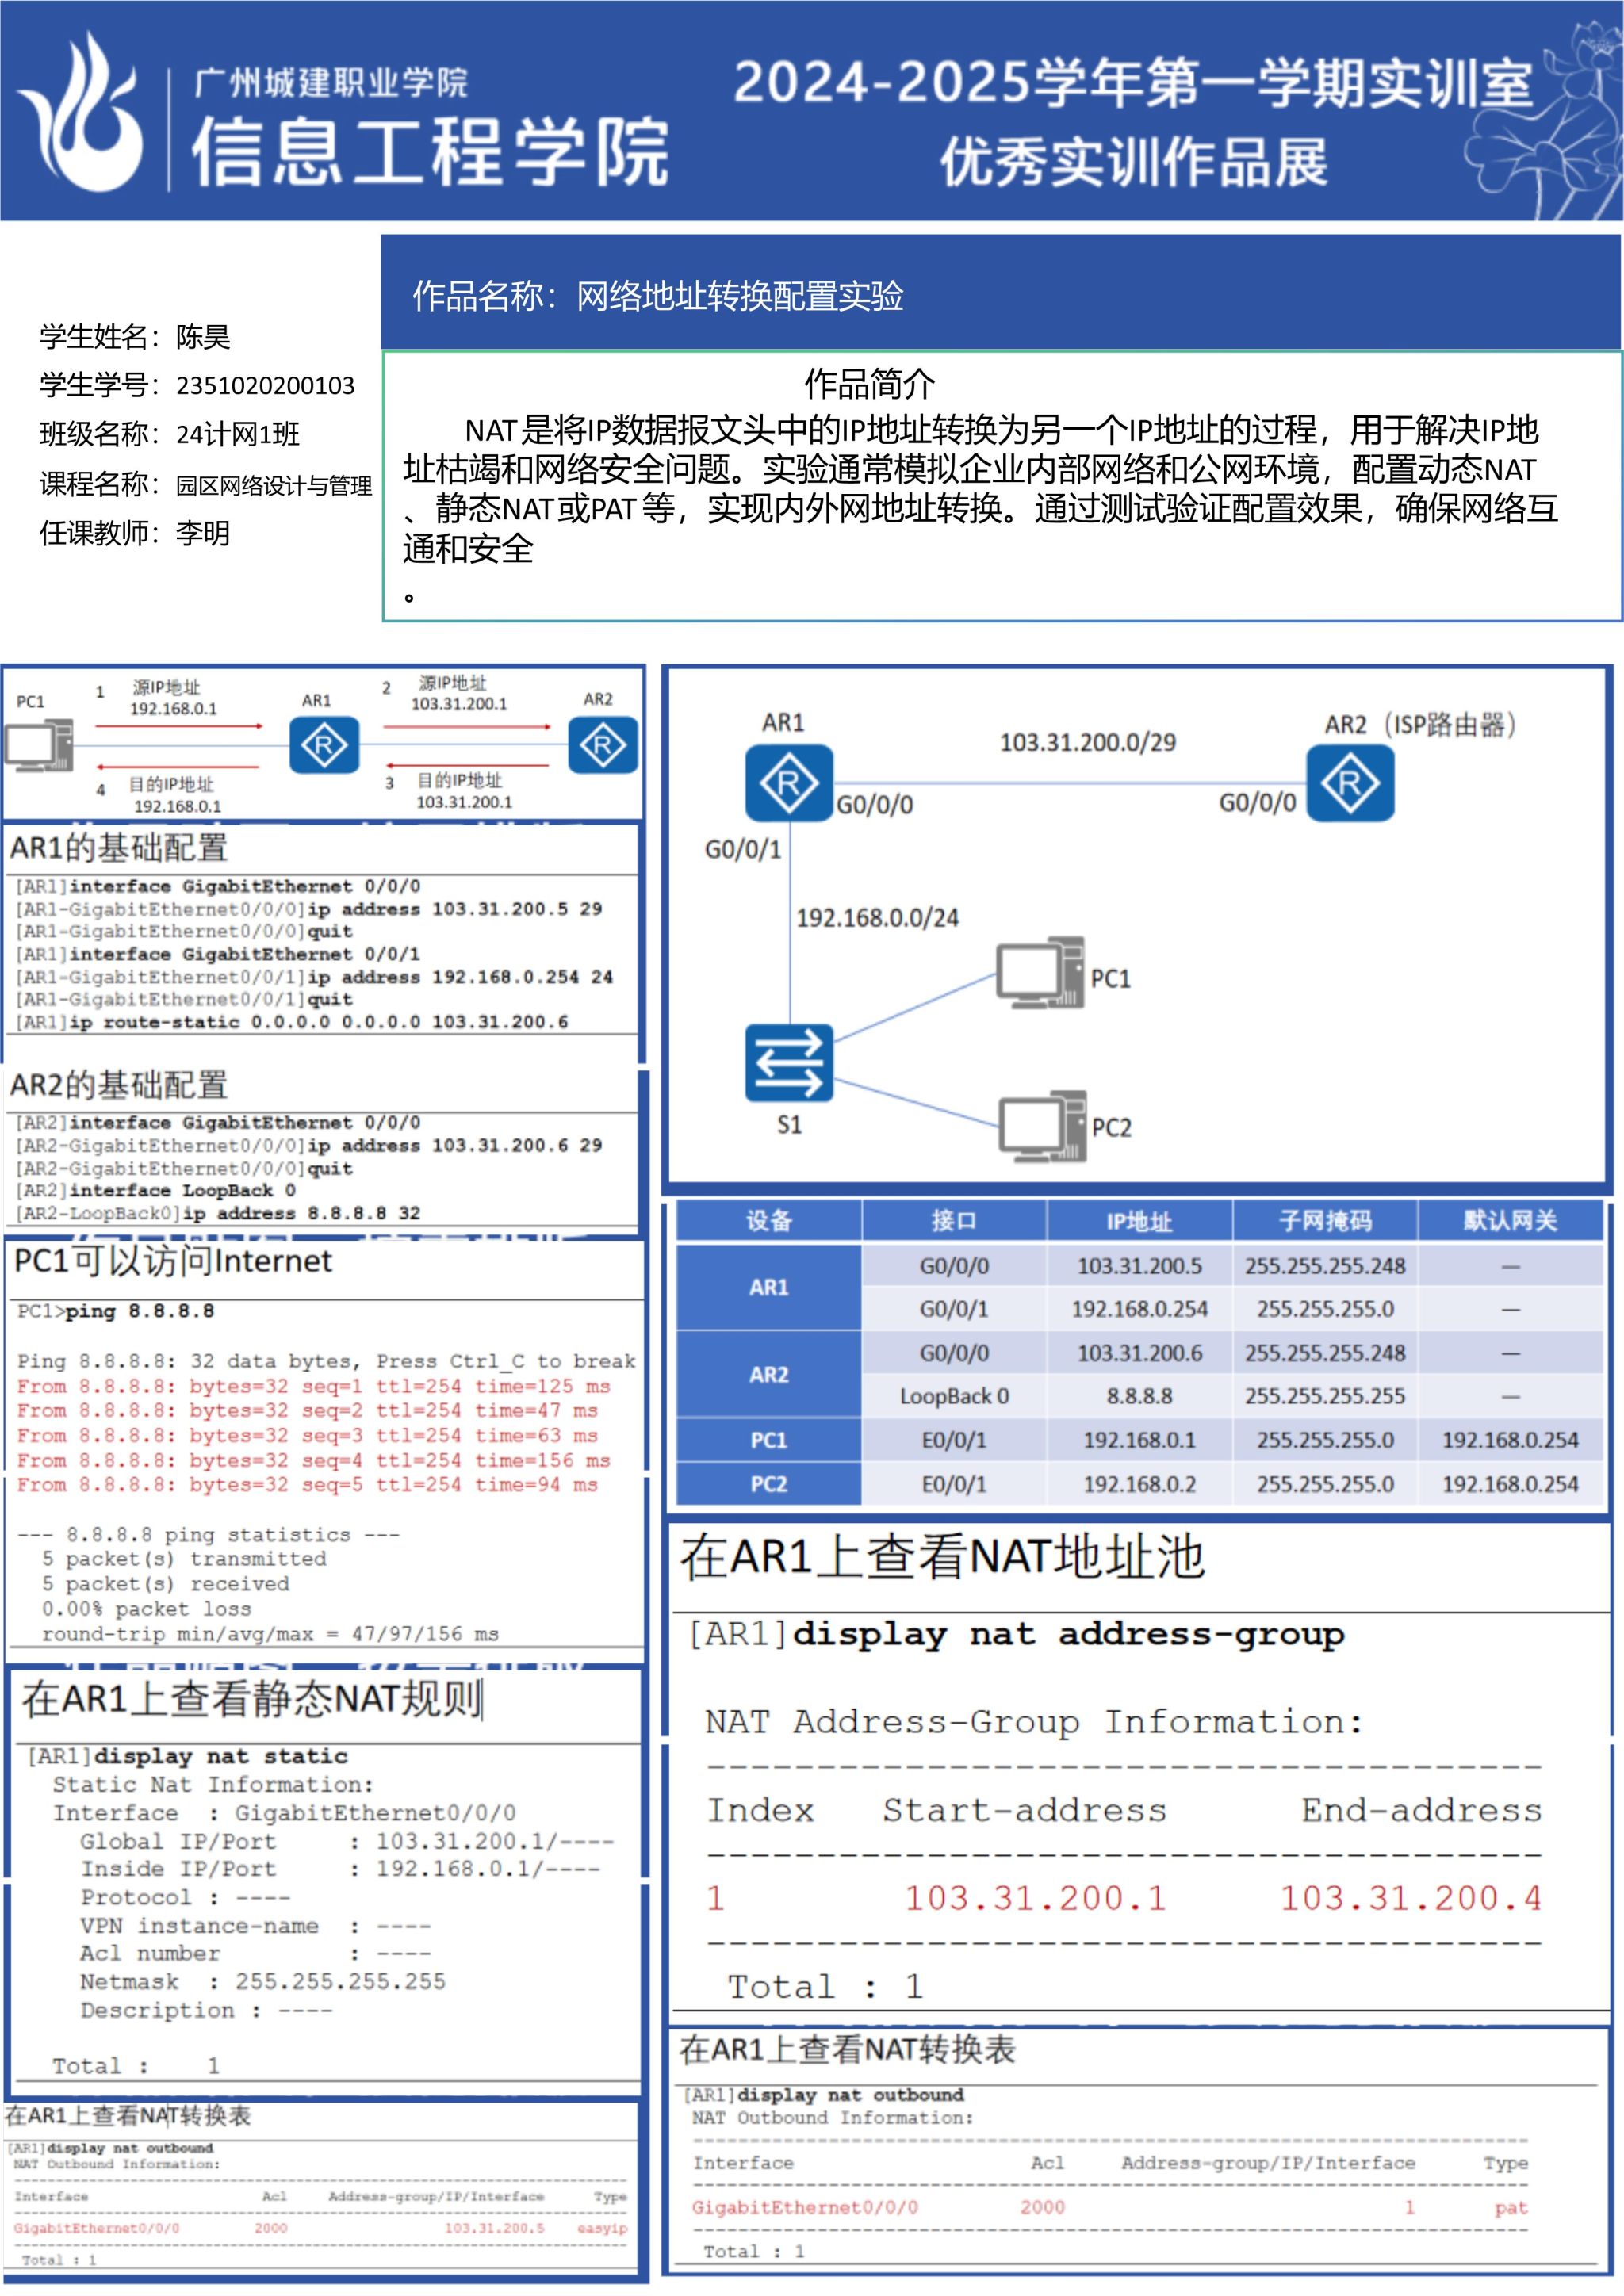Click the PC1 computer icon in topology
The image size is (1624, 2296).
coord(1040,973)
